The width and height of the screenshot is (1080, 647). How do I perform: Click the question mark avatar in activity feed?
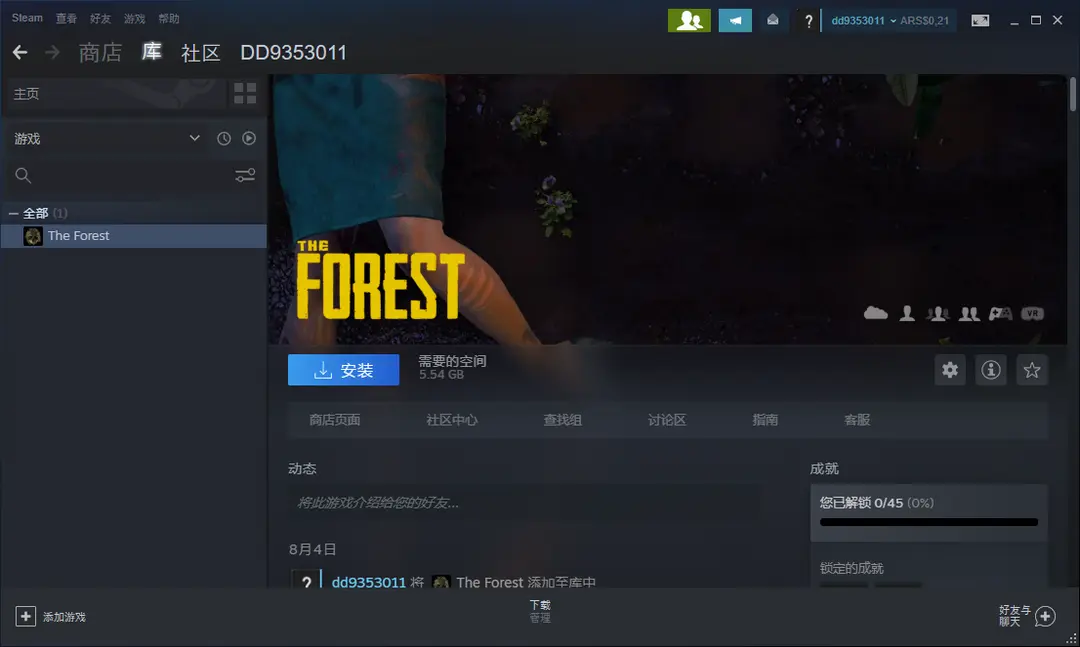(x=306, y=581)
